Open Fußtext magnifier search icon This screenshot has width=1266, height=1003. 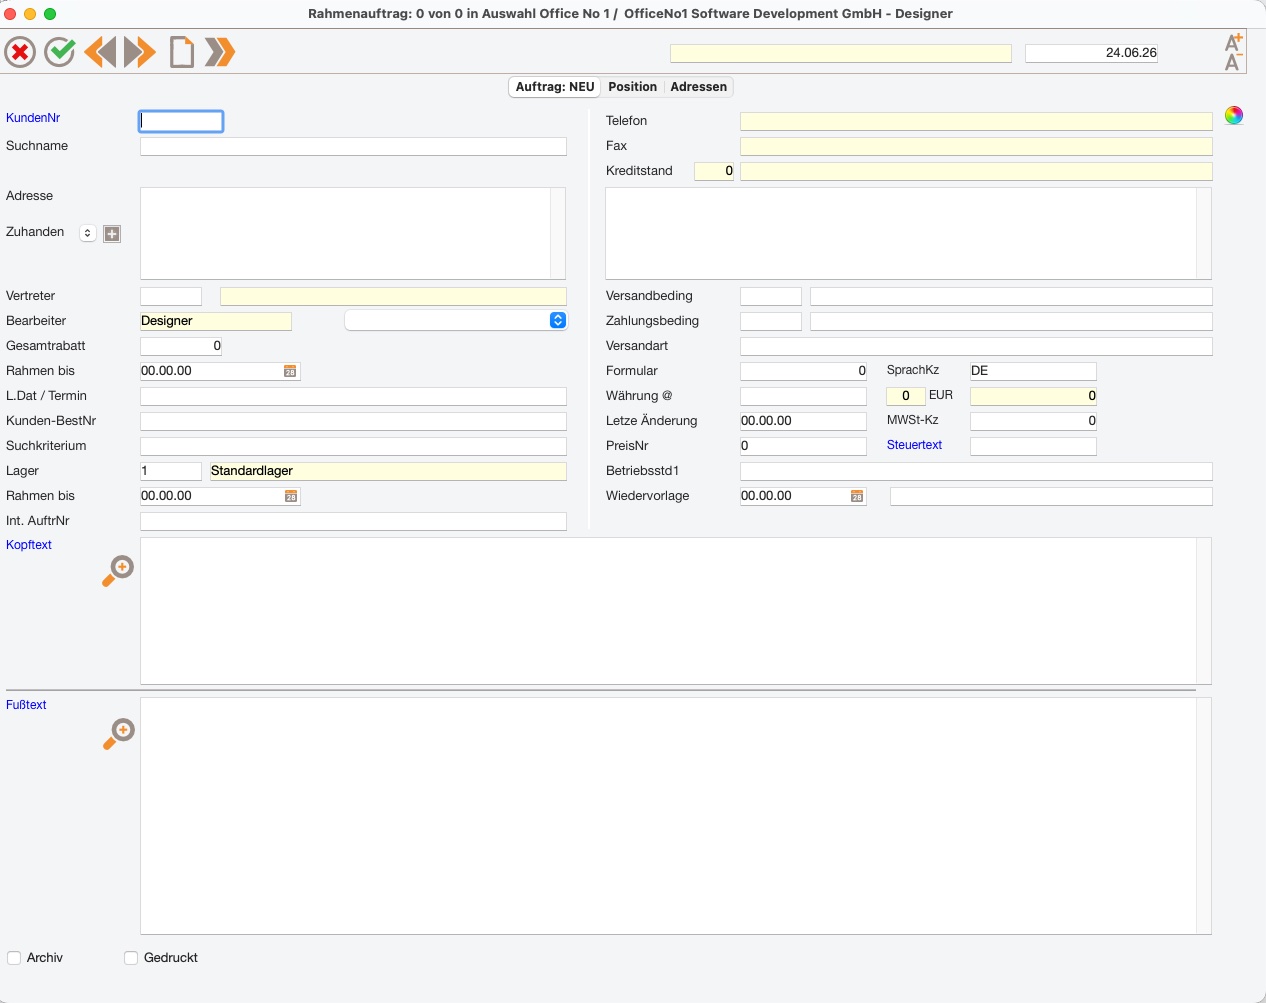(x=118, y=733)
